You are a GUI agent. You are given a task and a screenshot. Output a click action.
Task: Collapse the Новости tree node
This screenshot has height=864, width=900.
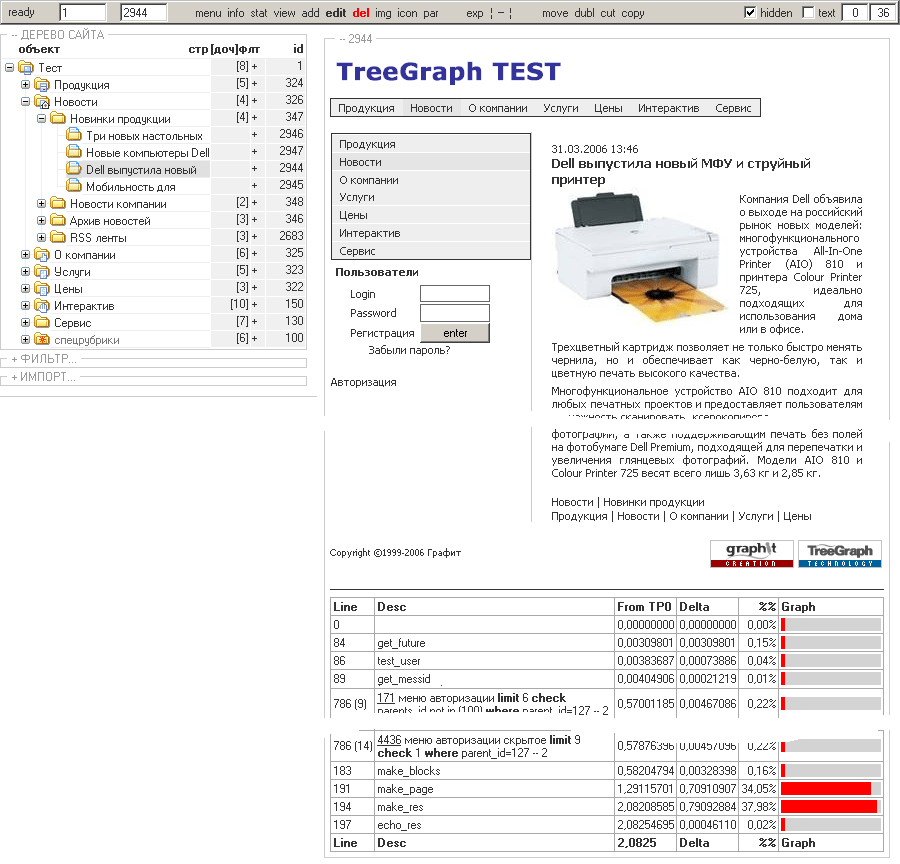[25, 102]
